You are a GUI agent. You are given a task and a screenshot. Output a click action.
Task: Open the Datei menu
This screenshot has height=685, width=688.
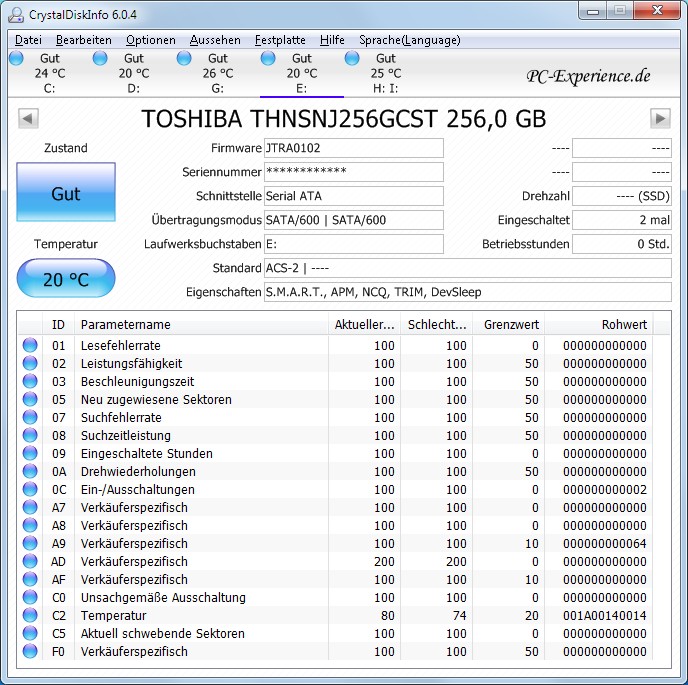point(28,40)
